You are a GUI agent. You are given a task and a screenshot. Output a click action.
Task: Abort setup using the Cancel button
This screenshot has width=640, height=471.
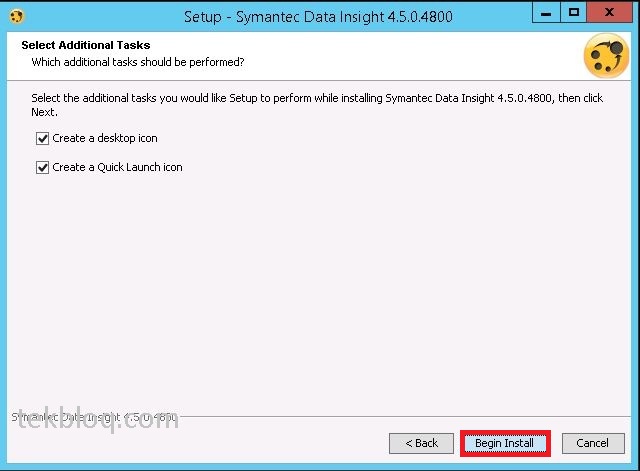pos(593,443)
